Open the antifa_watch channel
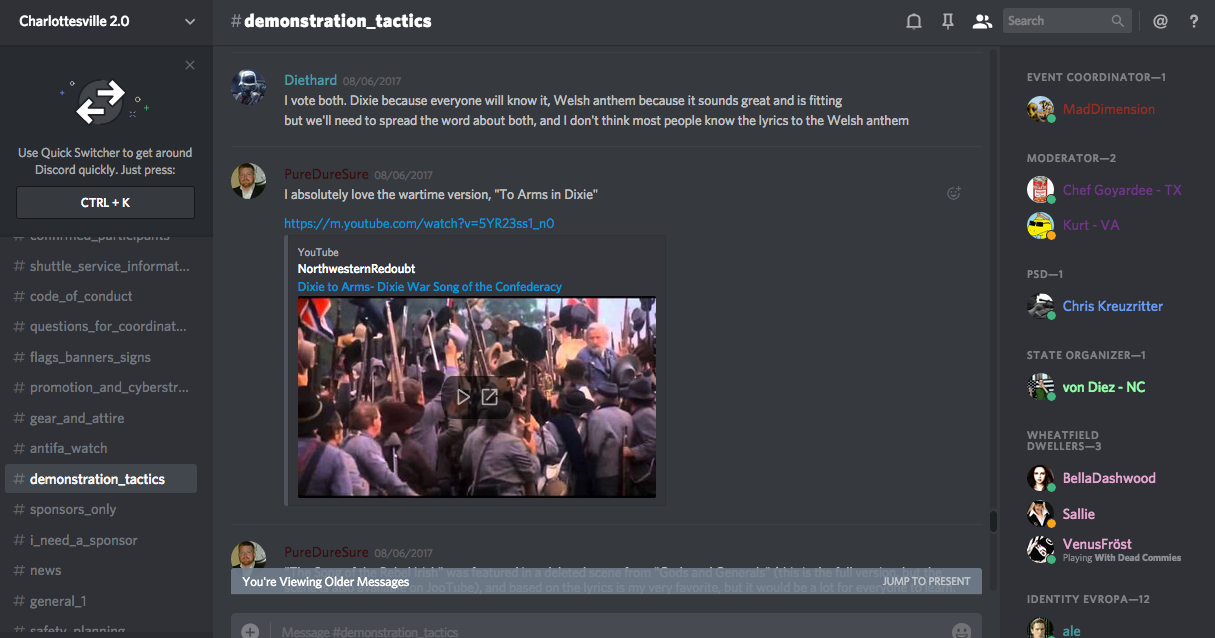Screen dimensions: 1215x638 (x=68, y=448)
